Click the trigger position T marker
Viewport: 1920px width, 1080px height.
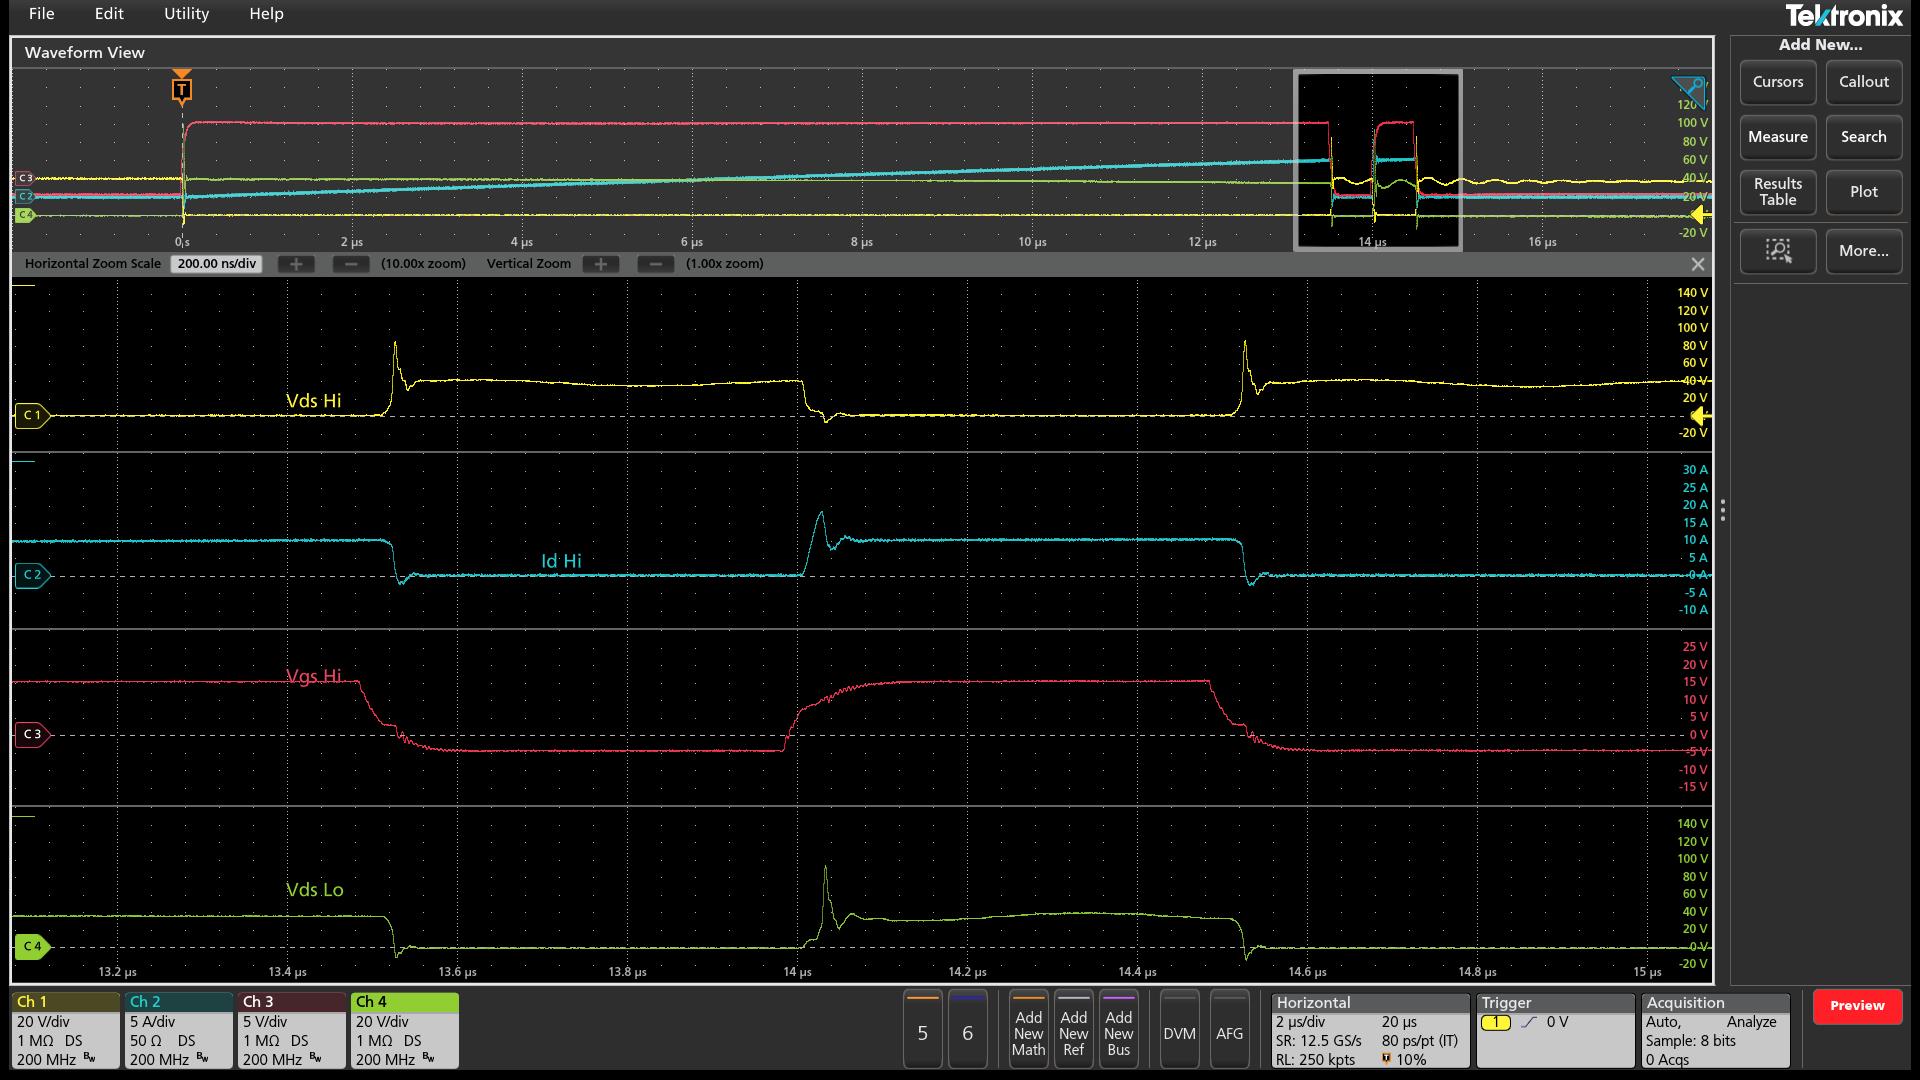pyautogui.click(x=181, y=89)
